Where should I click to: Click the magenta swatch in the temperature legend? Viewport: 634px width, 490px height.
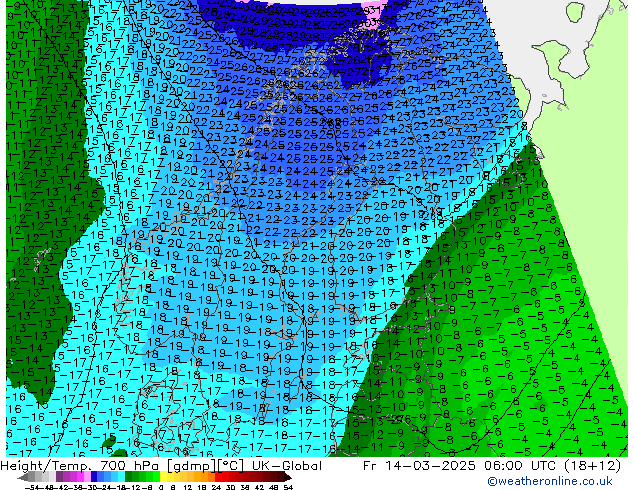[x=80, y=477]
